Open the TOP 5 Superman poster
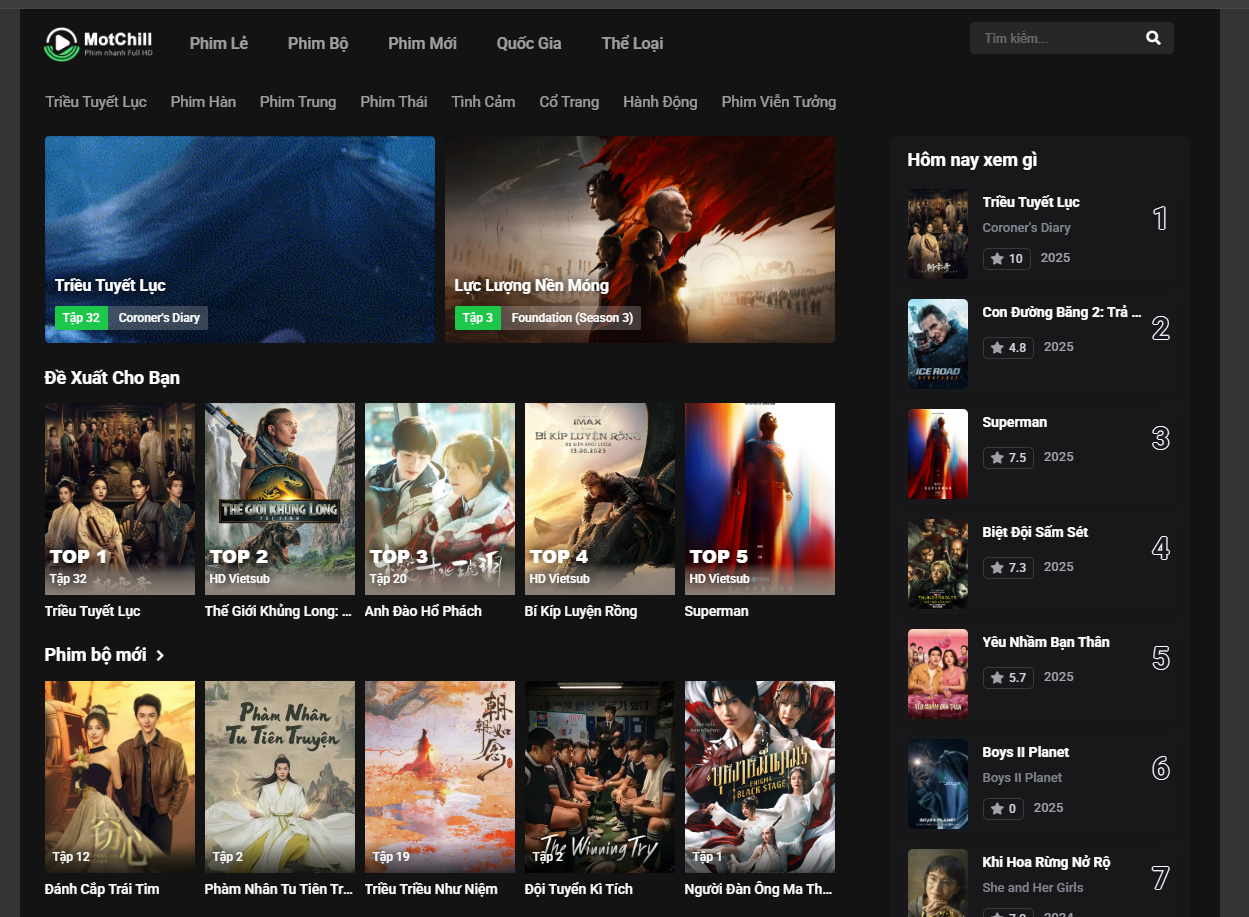Image resolution: width=1249 pixels, height=917 pixels. [x=760, y=499]
